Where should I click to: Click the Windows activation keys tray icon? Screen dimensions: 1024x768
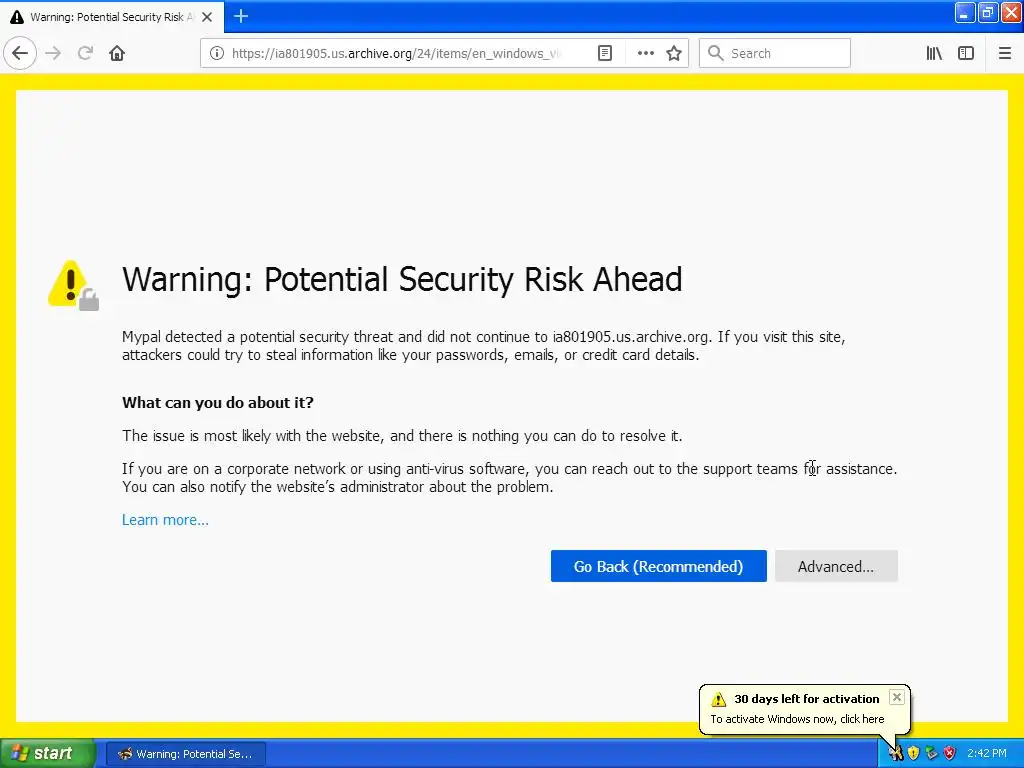click(x=895, y=754)
